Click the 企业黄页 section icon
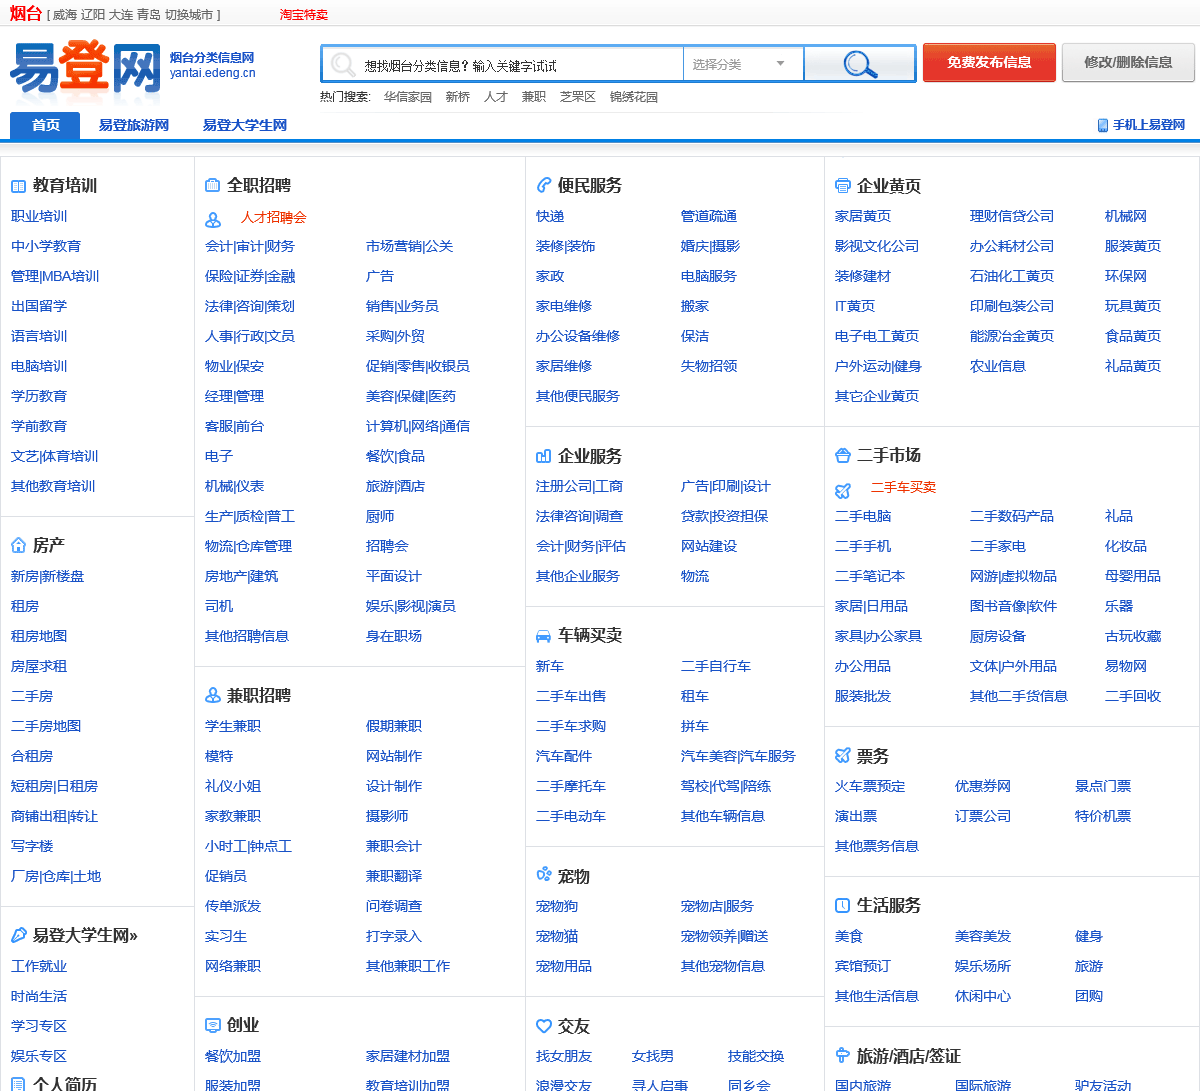 tap(842, 186)
